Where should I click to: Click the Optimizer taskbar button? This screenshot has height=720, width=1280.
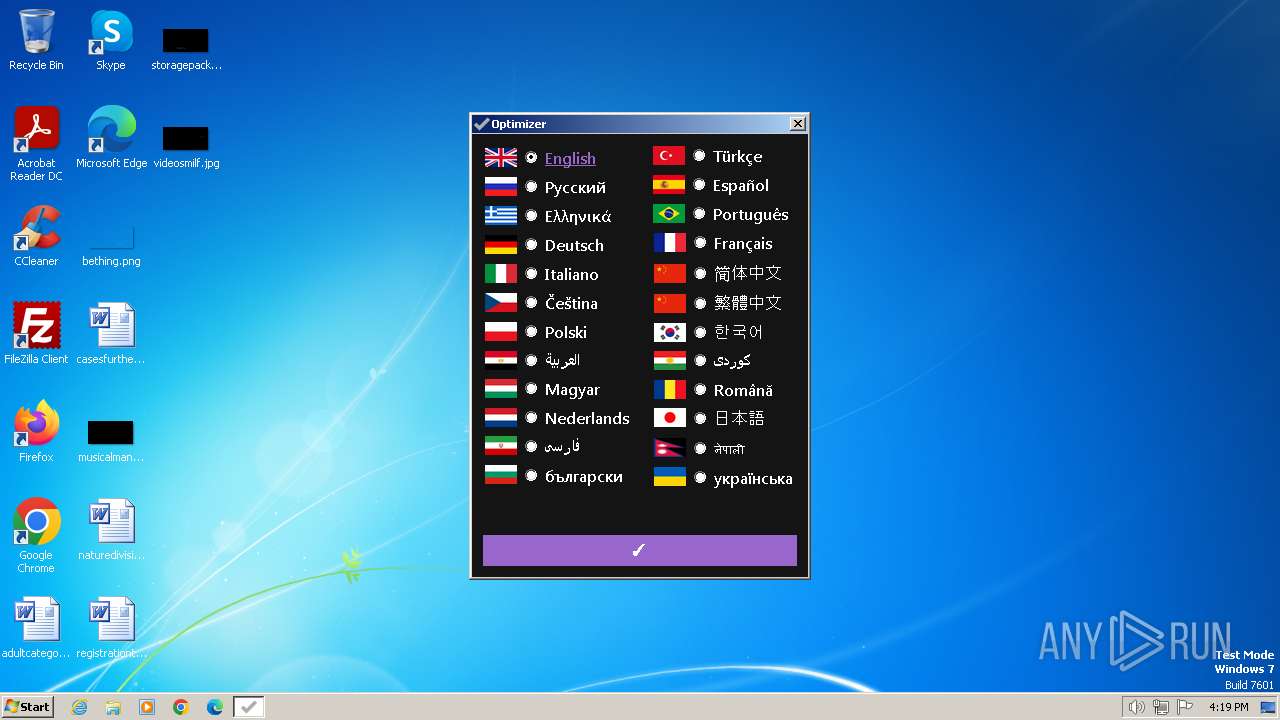point(249,707)
